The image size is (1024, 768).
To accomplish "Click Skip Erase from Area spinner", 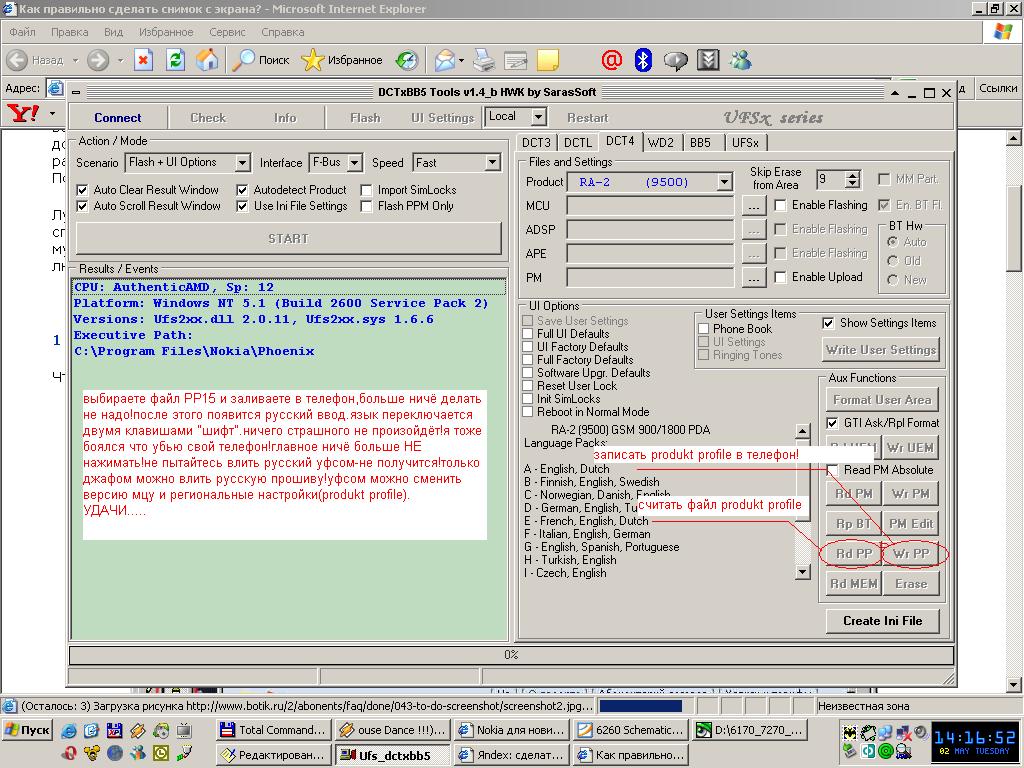I will (x=852, y=179).
